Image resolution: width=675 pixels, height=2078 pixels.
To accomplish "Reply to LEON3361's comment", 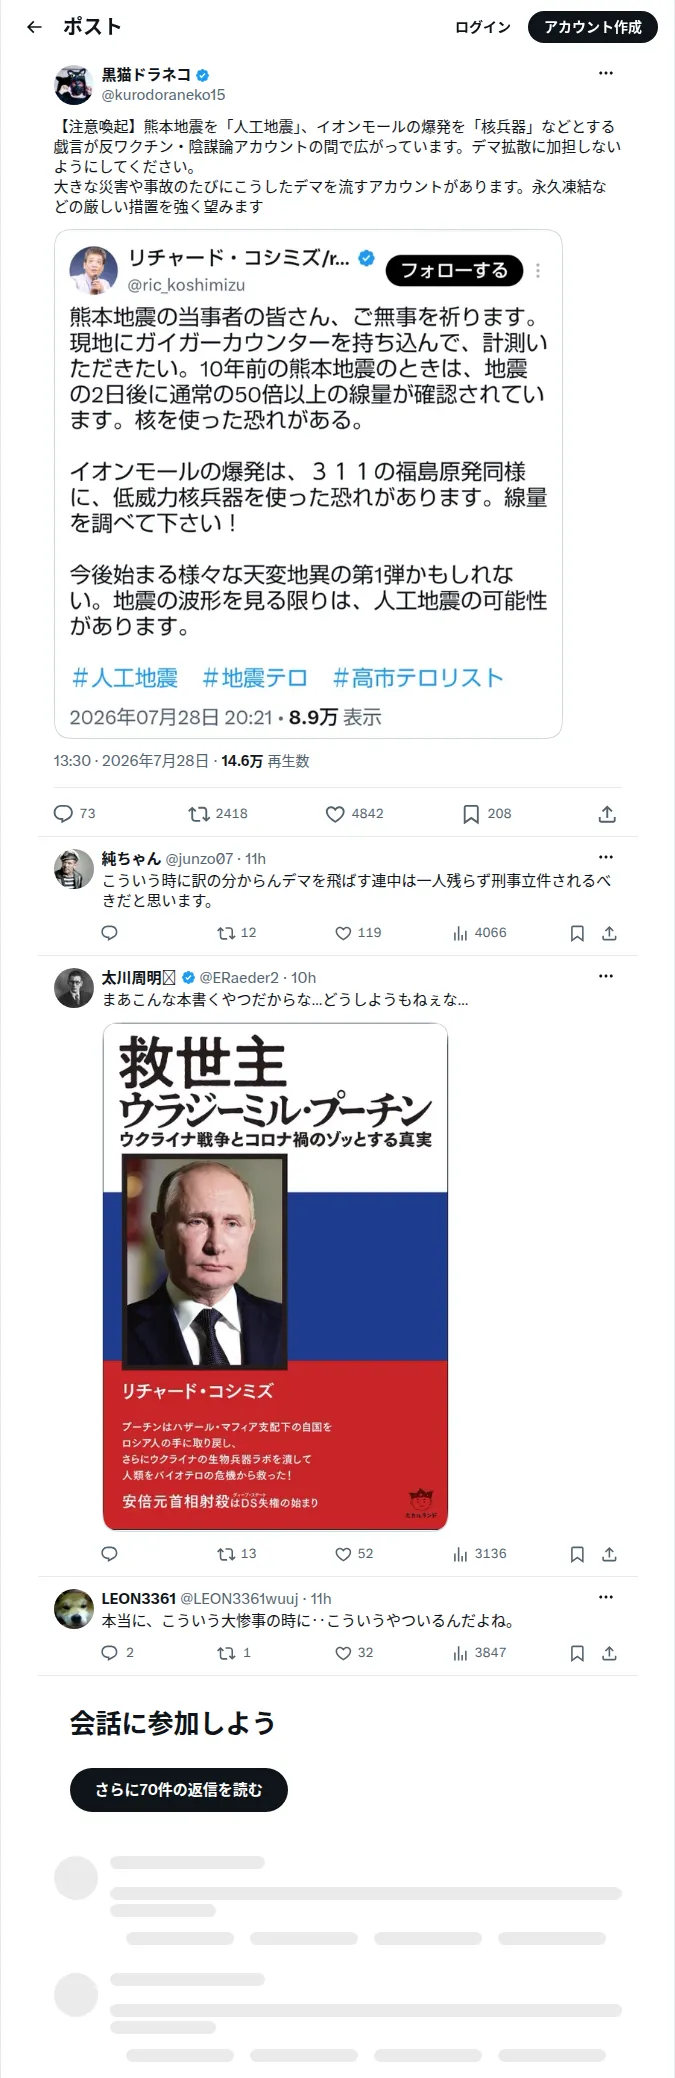I will coord(110,1653).
